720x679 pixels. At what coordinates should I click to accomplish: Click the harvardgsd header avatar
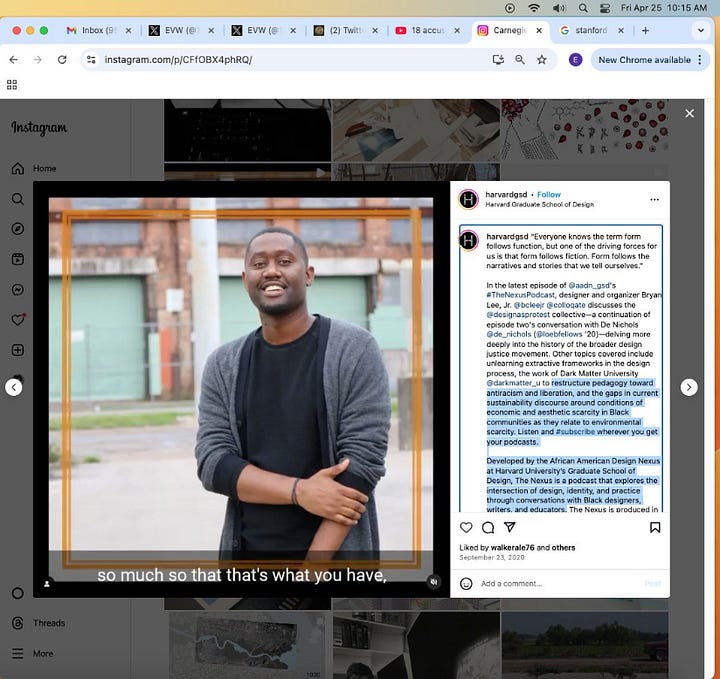pos(468,200)
